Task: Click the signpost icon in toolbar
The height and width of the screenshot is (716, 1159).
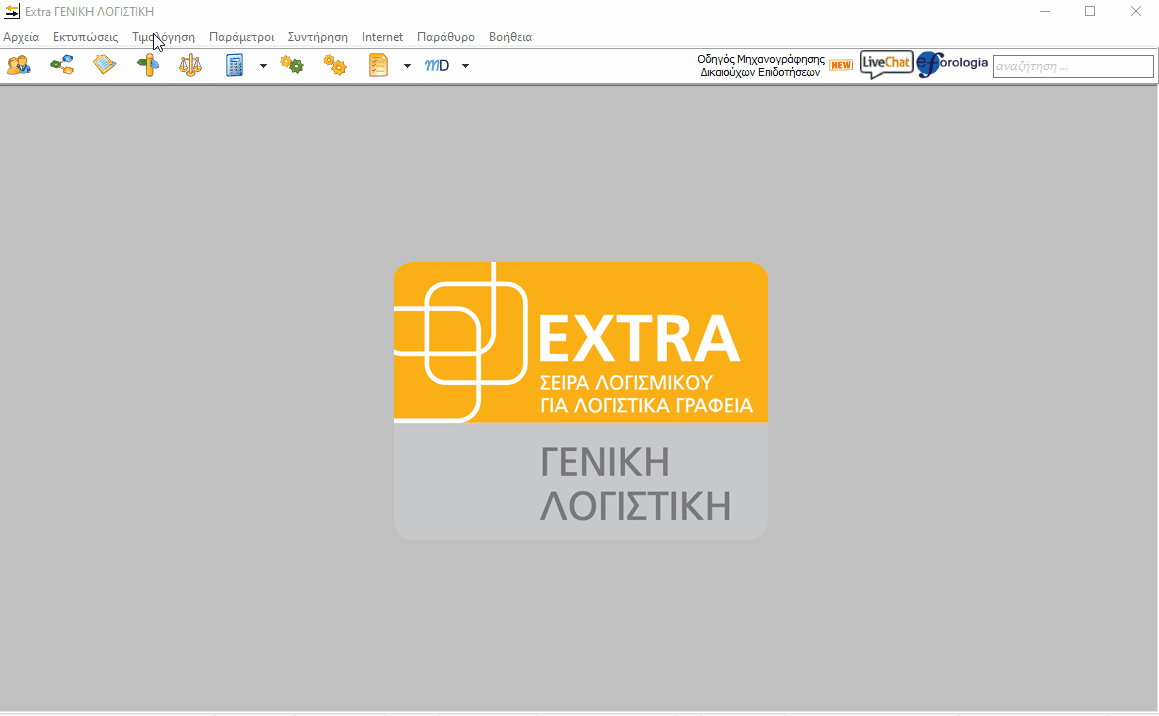Action: point(148,66)
